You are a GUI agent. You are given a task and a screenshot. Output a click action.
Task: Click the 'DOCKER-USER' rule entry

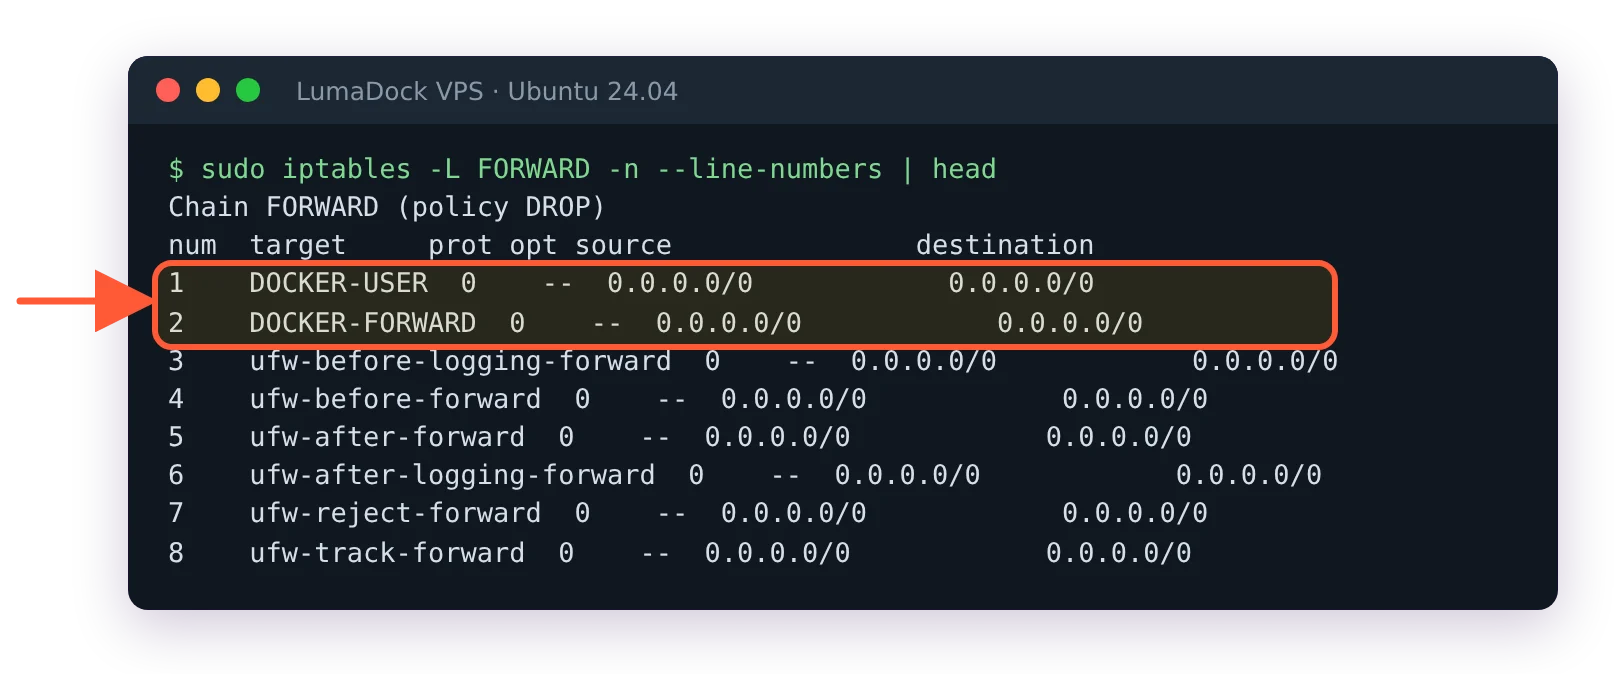coord(339,283)
